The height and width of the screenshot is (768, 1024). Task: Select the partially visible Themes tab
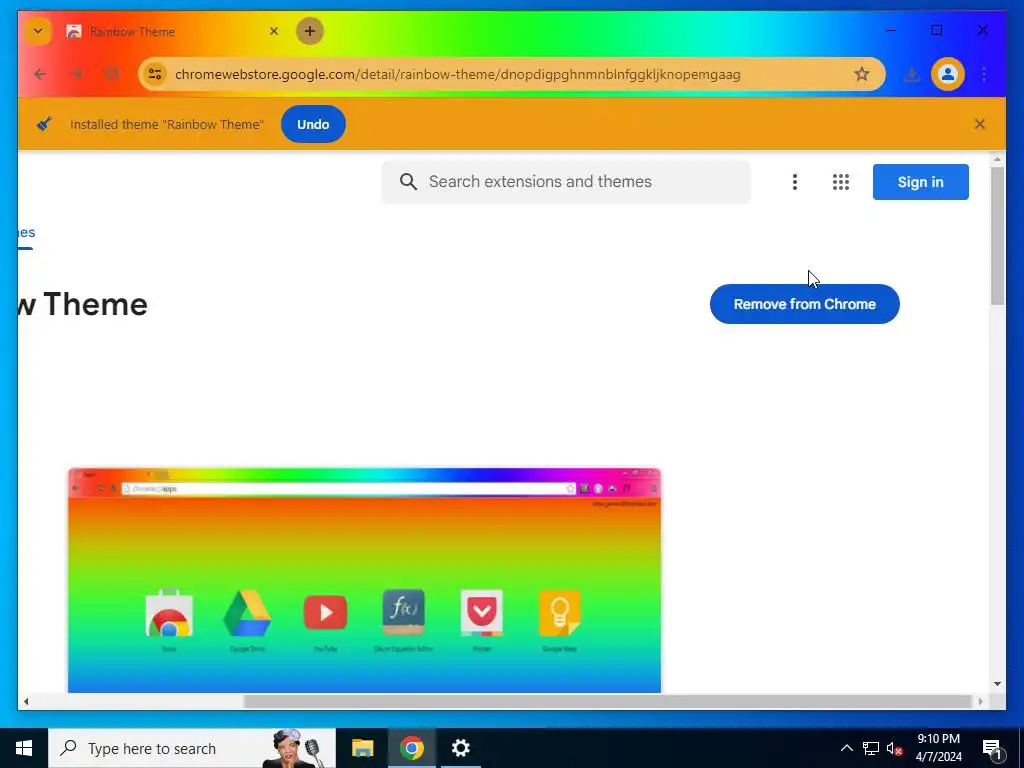coord(26,233)
